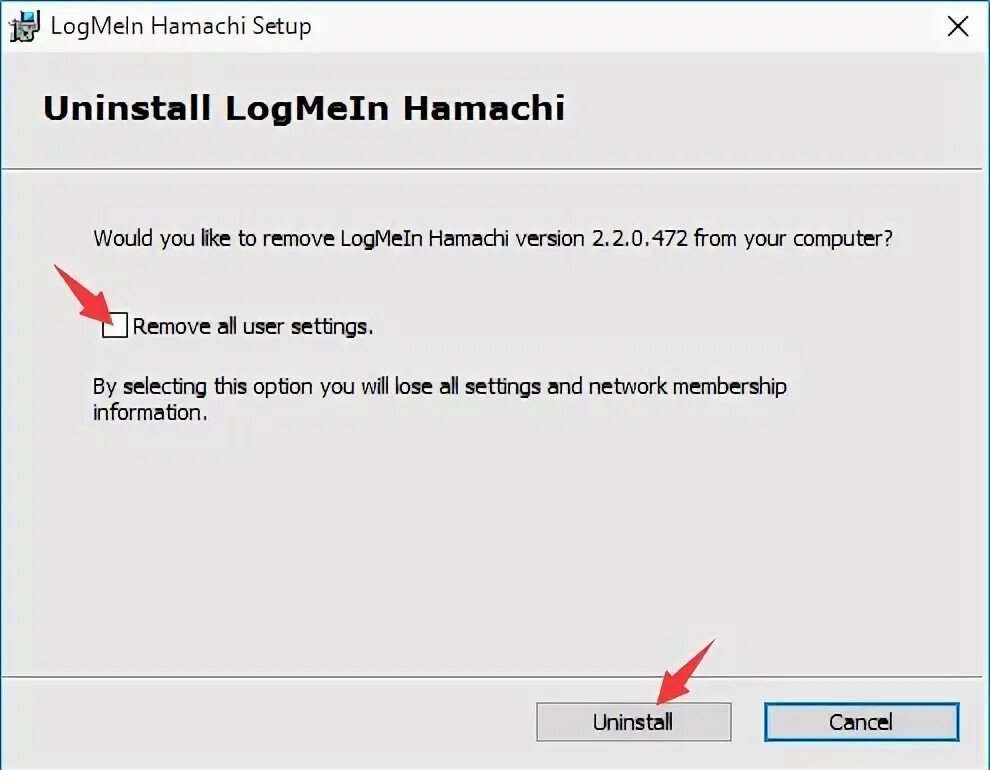
Task: Click the 'LogMeIn Hamachi Setup' window title text
Action: [x=181, y=27]
